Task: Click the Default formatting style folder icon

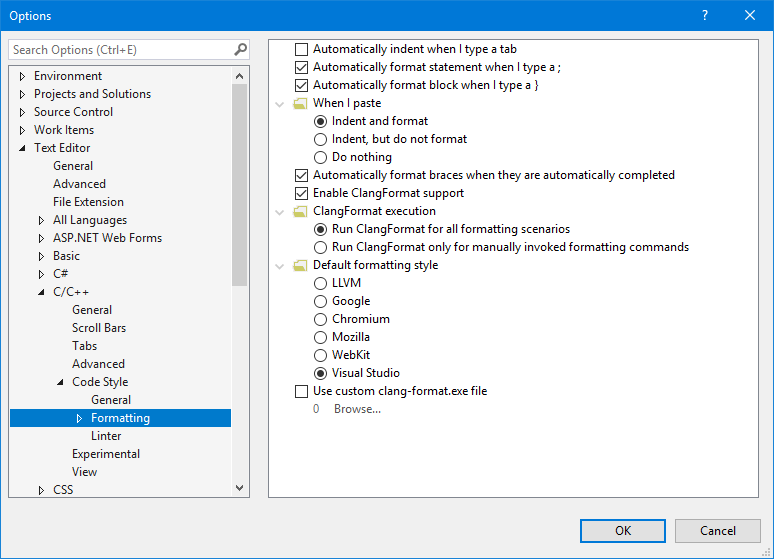Action: point(300,265)
